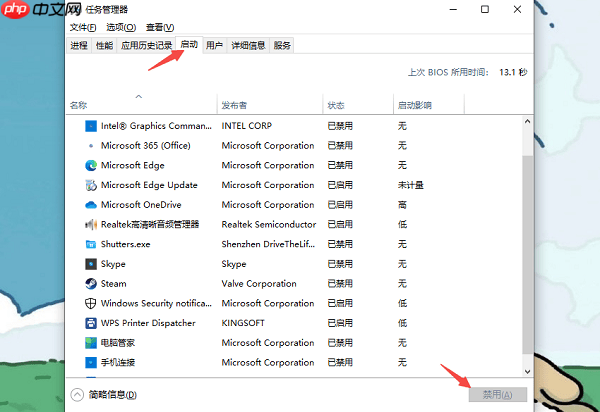Click the scrollbar down arrow
The width and height of the screenshot is (600, 412).
tap(527, 371)
